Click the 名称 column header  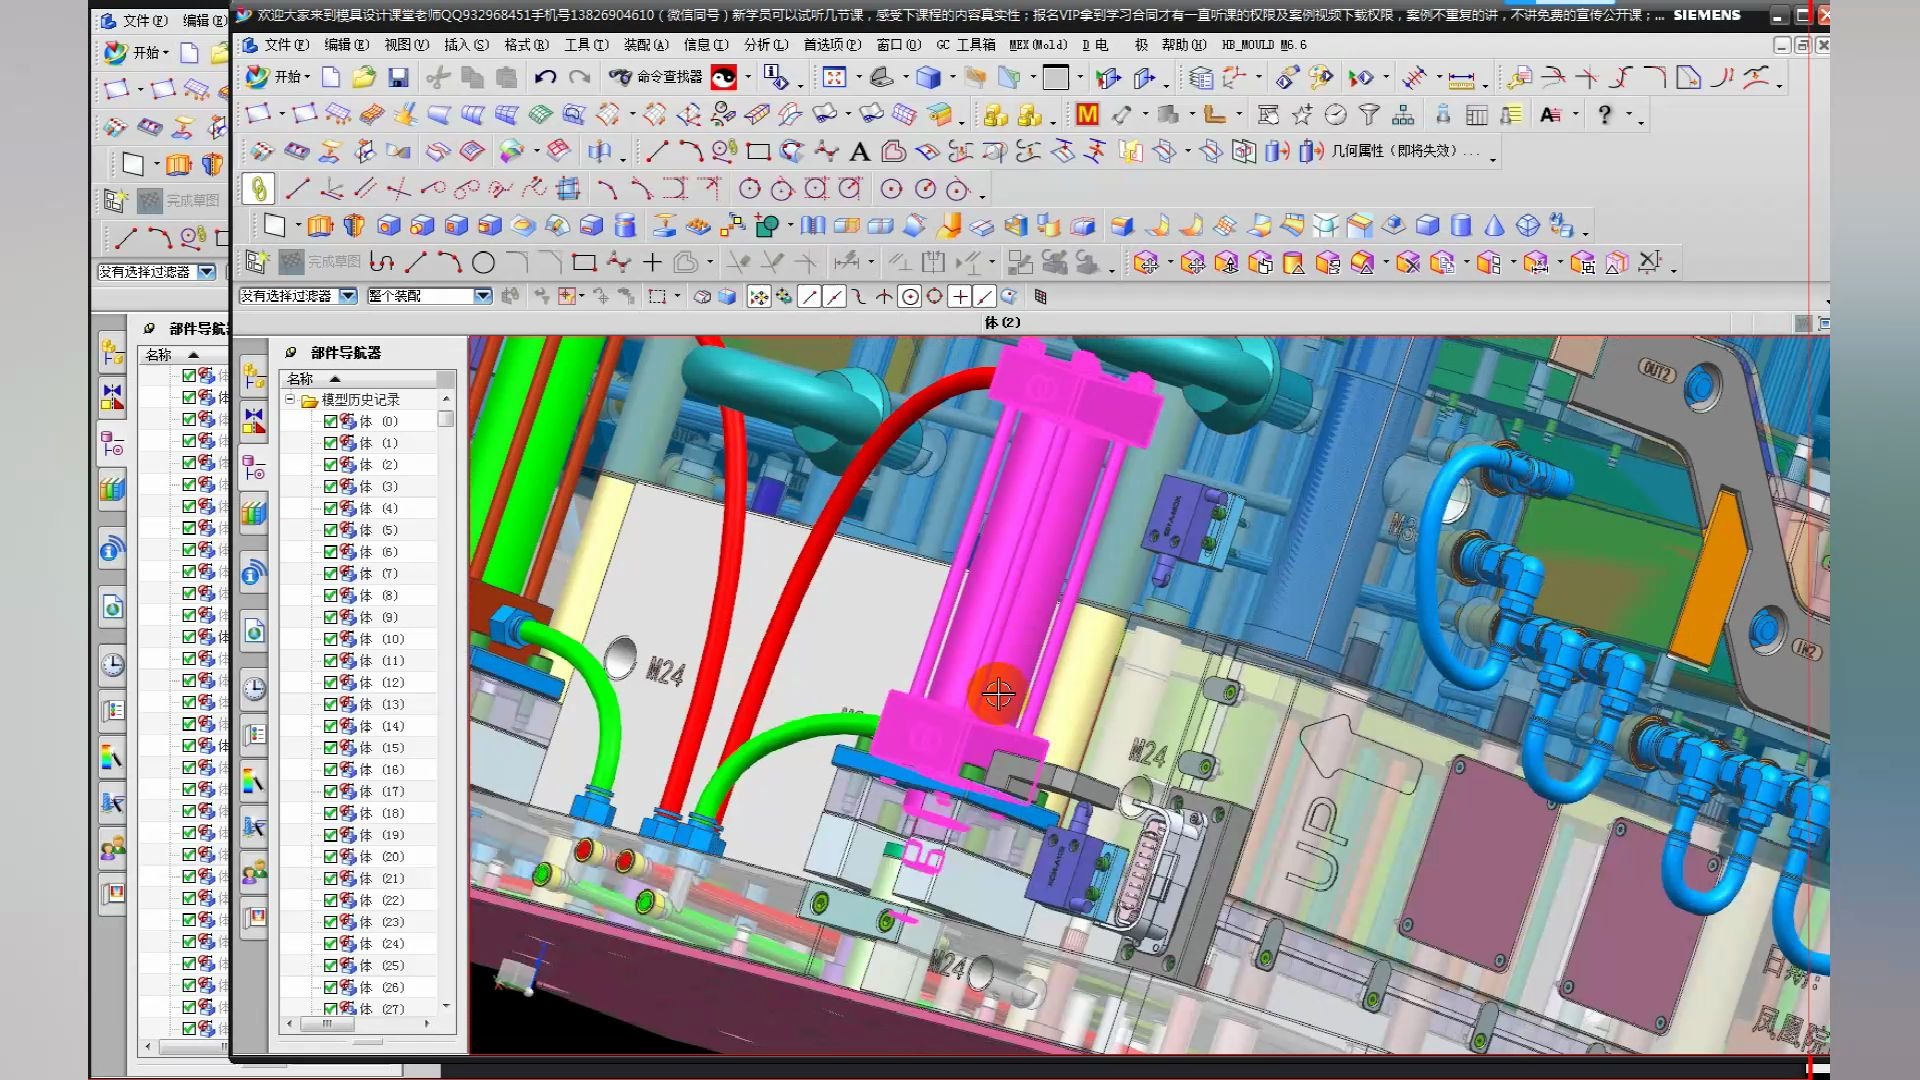[x=300, y=379]
